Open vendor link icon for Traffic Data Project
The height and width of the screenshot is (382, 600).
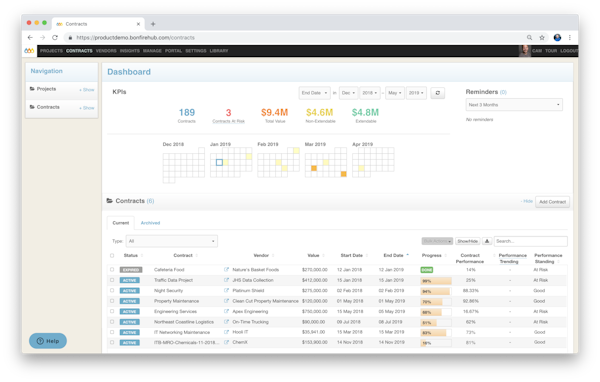pos(227,280)
